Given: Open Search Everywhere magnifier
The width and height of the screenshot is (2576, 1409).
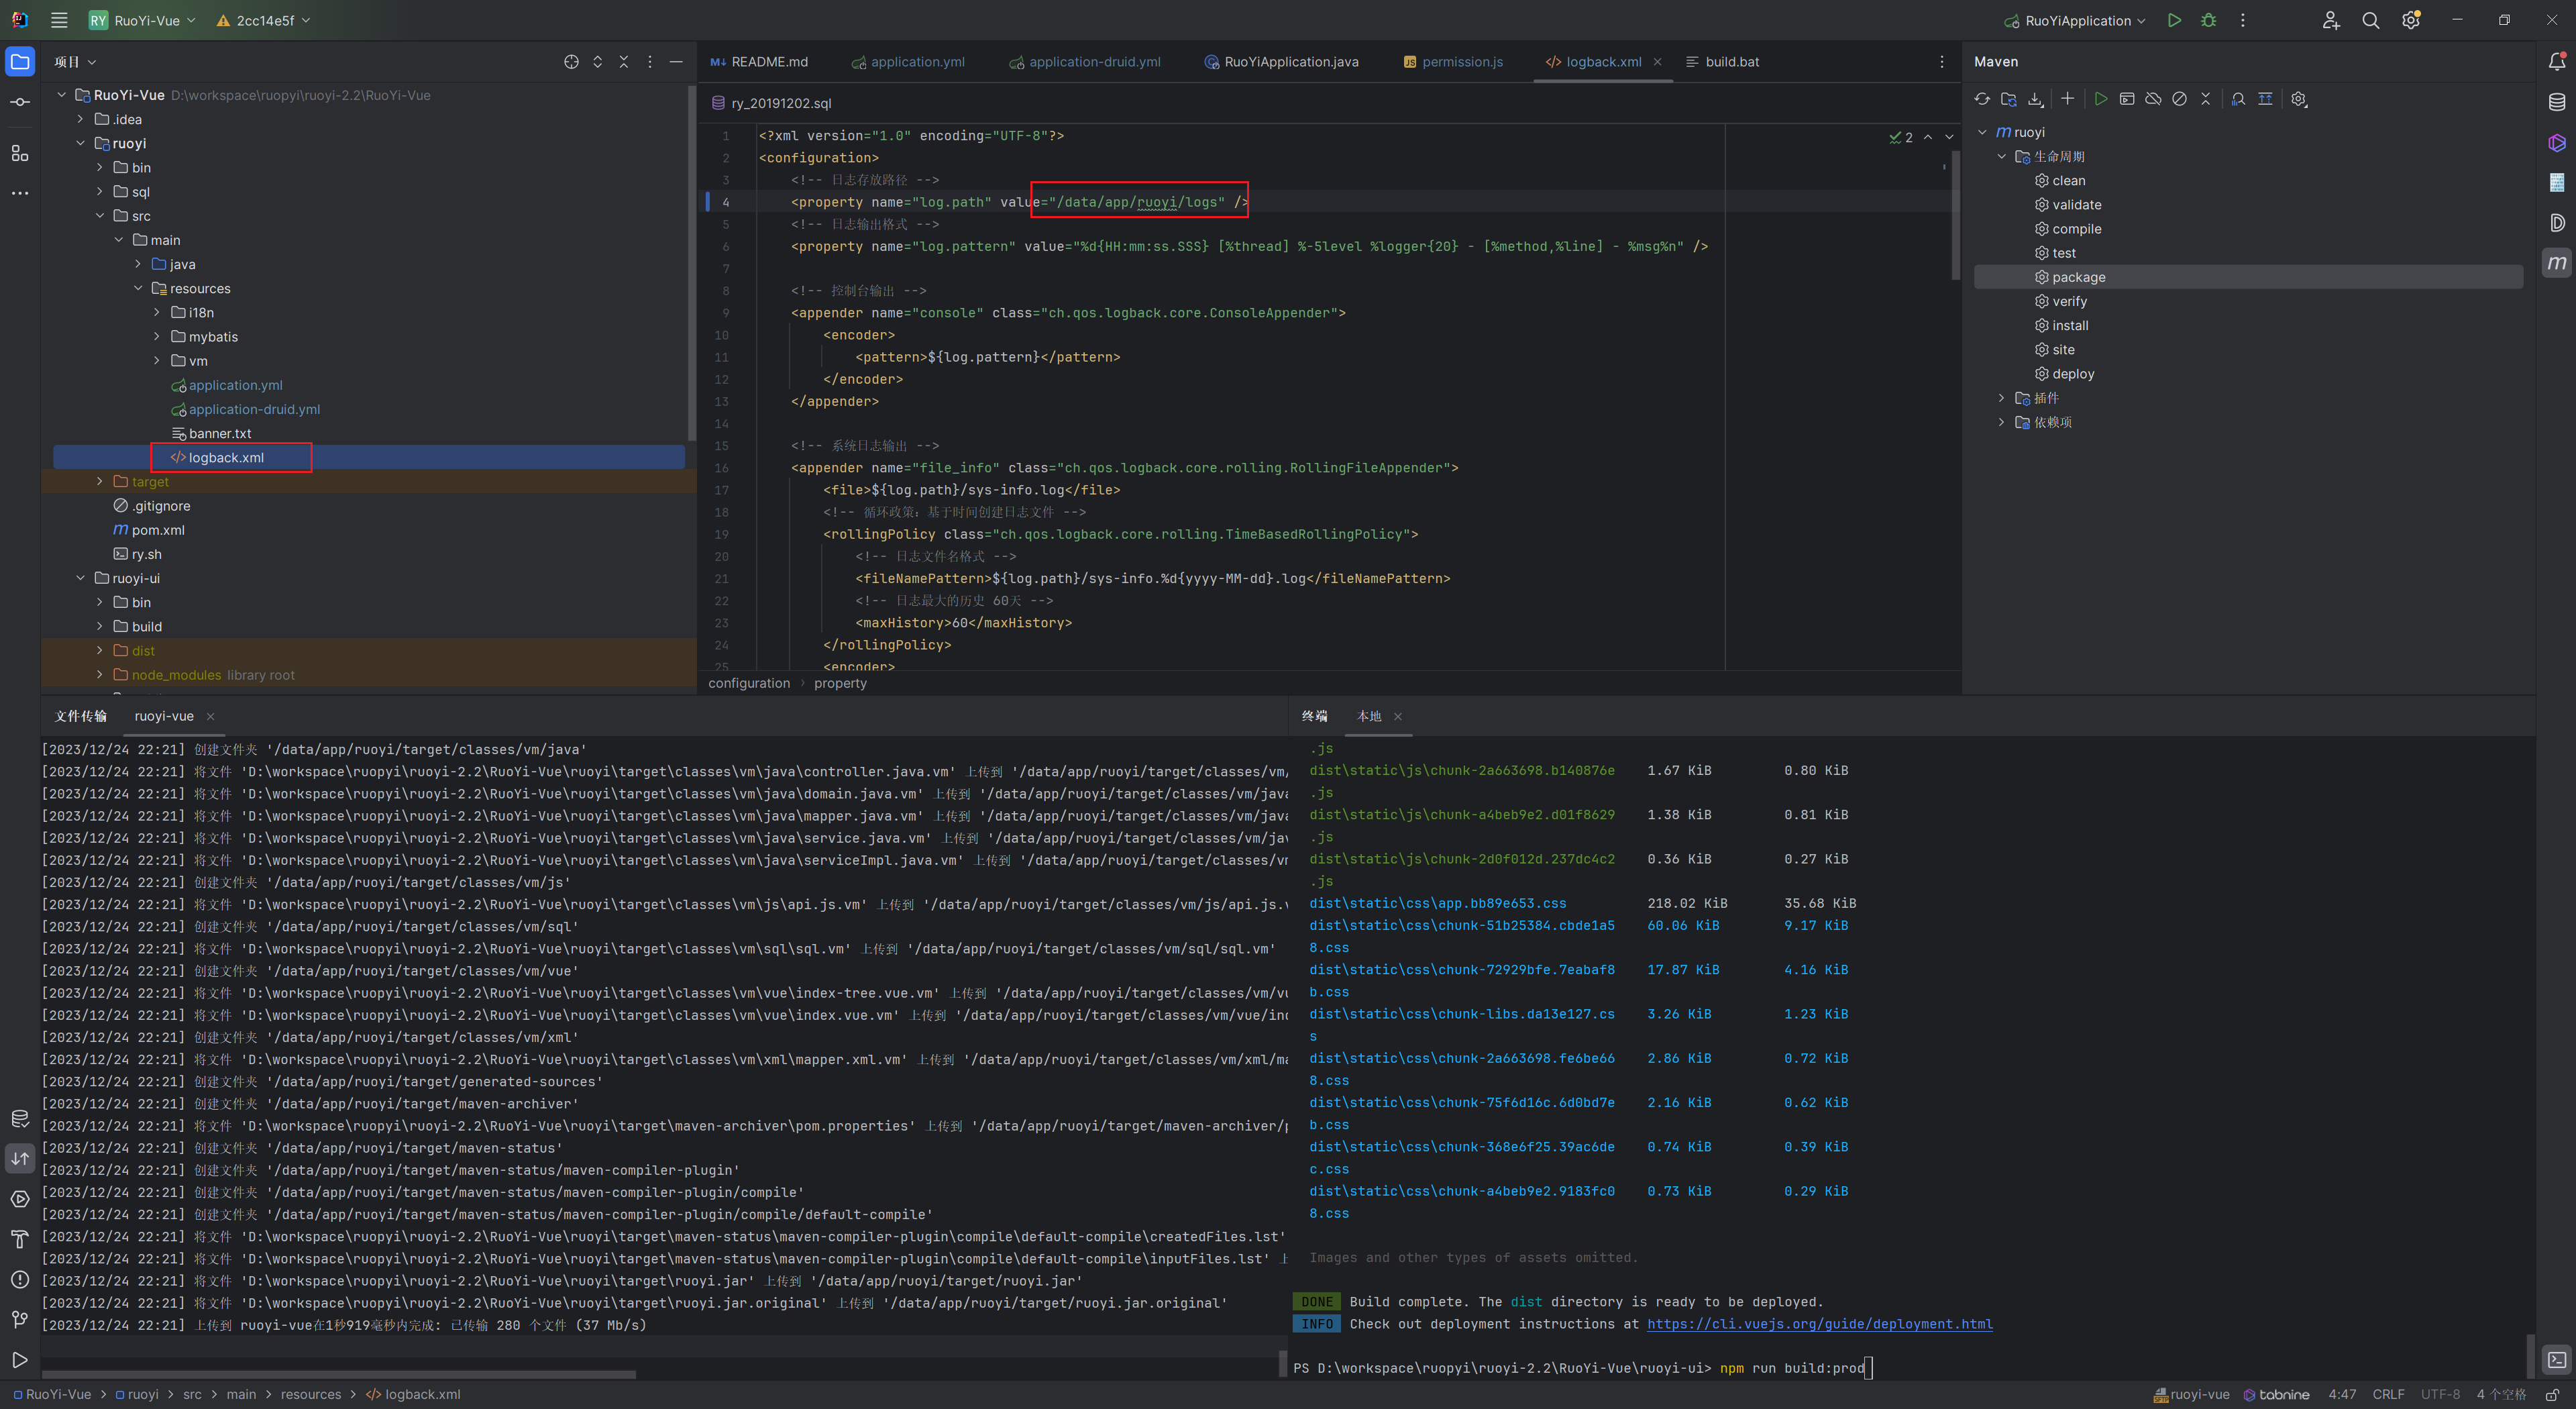Looking at the screenshot, I should (x=2370, y=20).
